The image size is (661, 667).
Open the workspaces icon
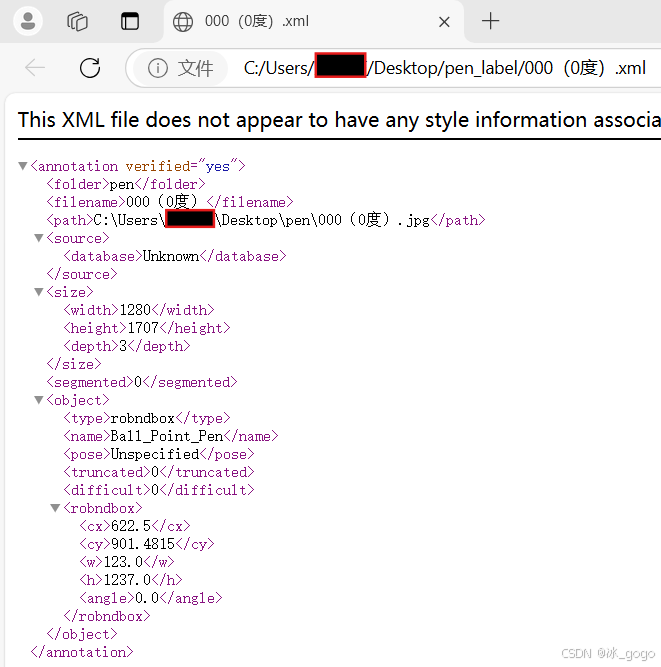click(x=77, y=21)
